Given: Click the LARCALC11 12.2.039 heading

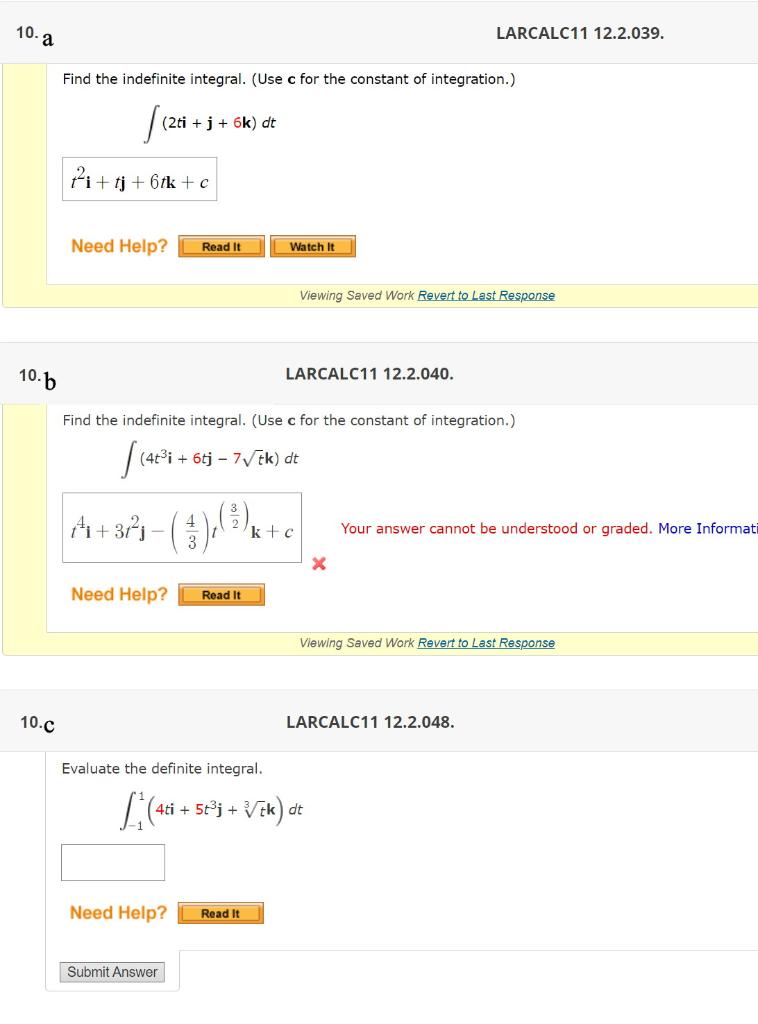Looking at the screenshot, I should pyautogui.click(x=580, y=33).
